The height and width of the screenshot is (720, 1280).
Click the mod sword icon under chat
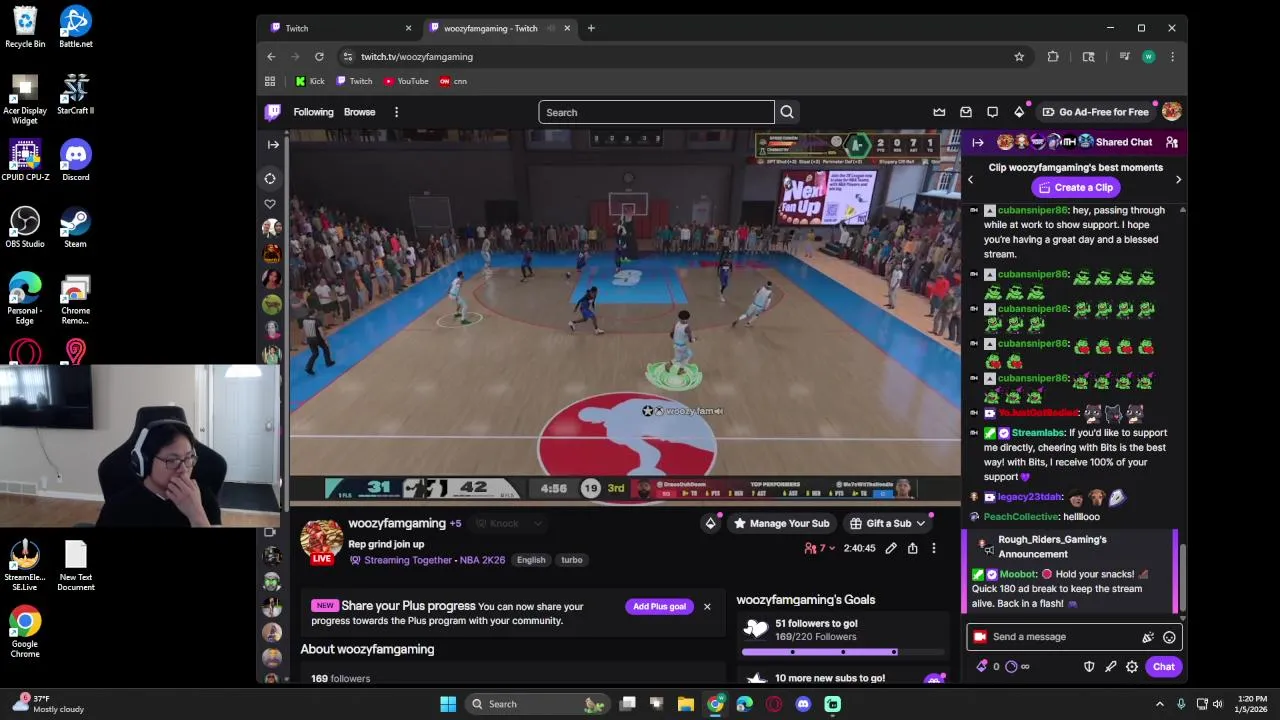[1110, 667]
